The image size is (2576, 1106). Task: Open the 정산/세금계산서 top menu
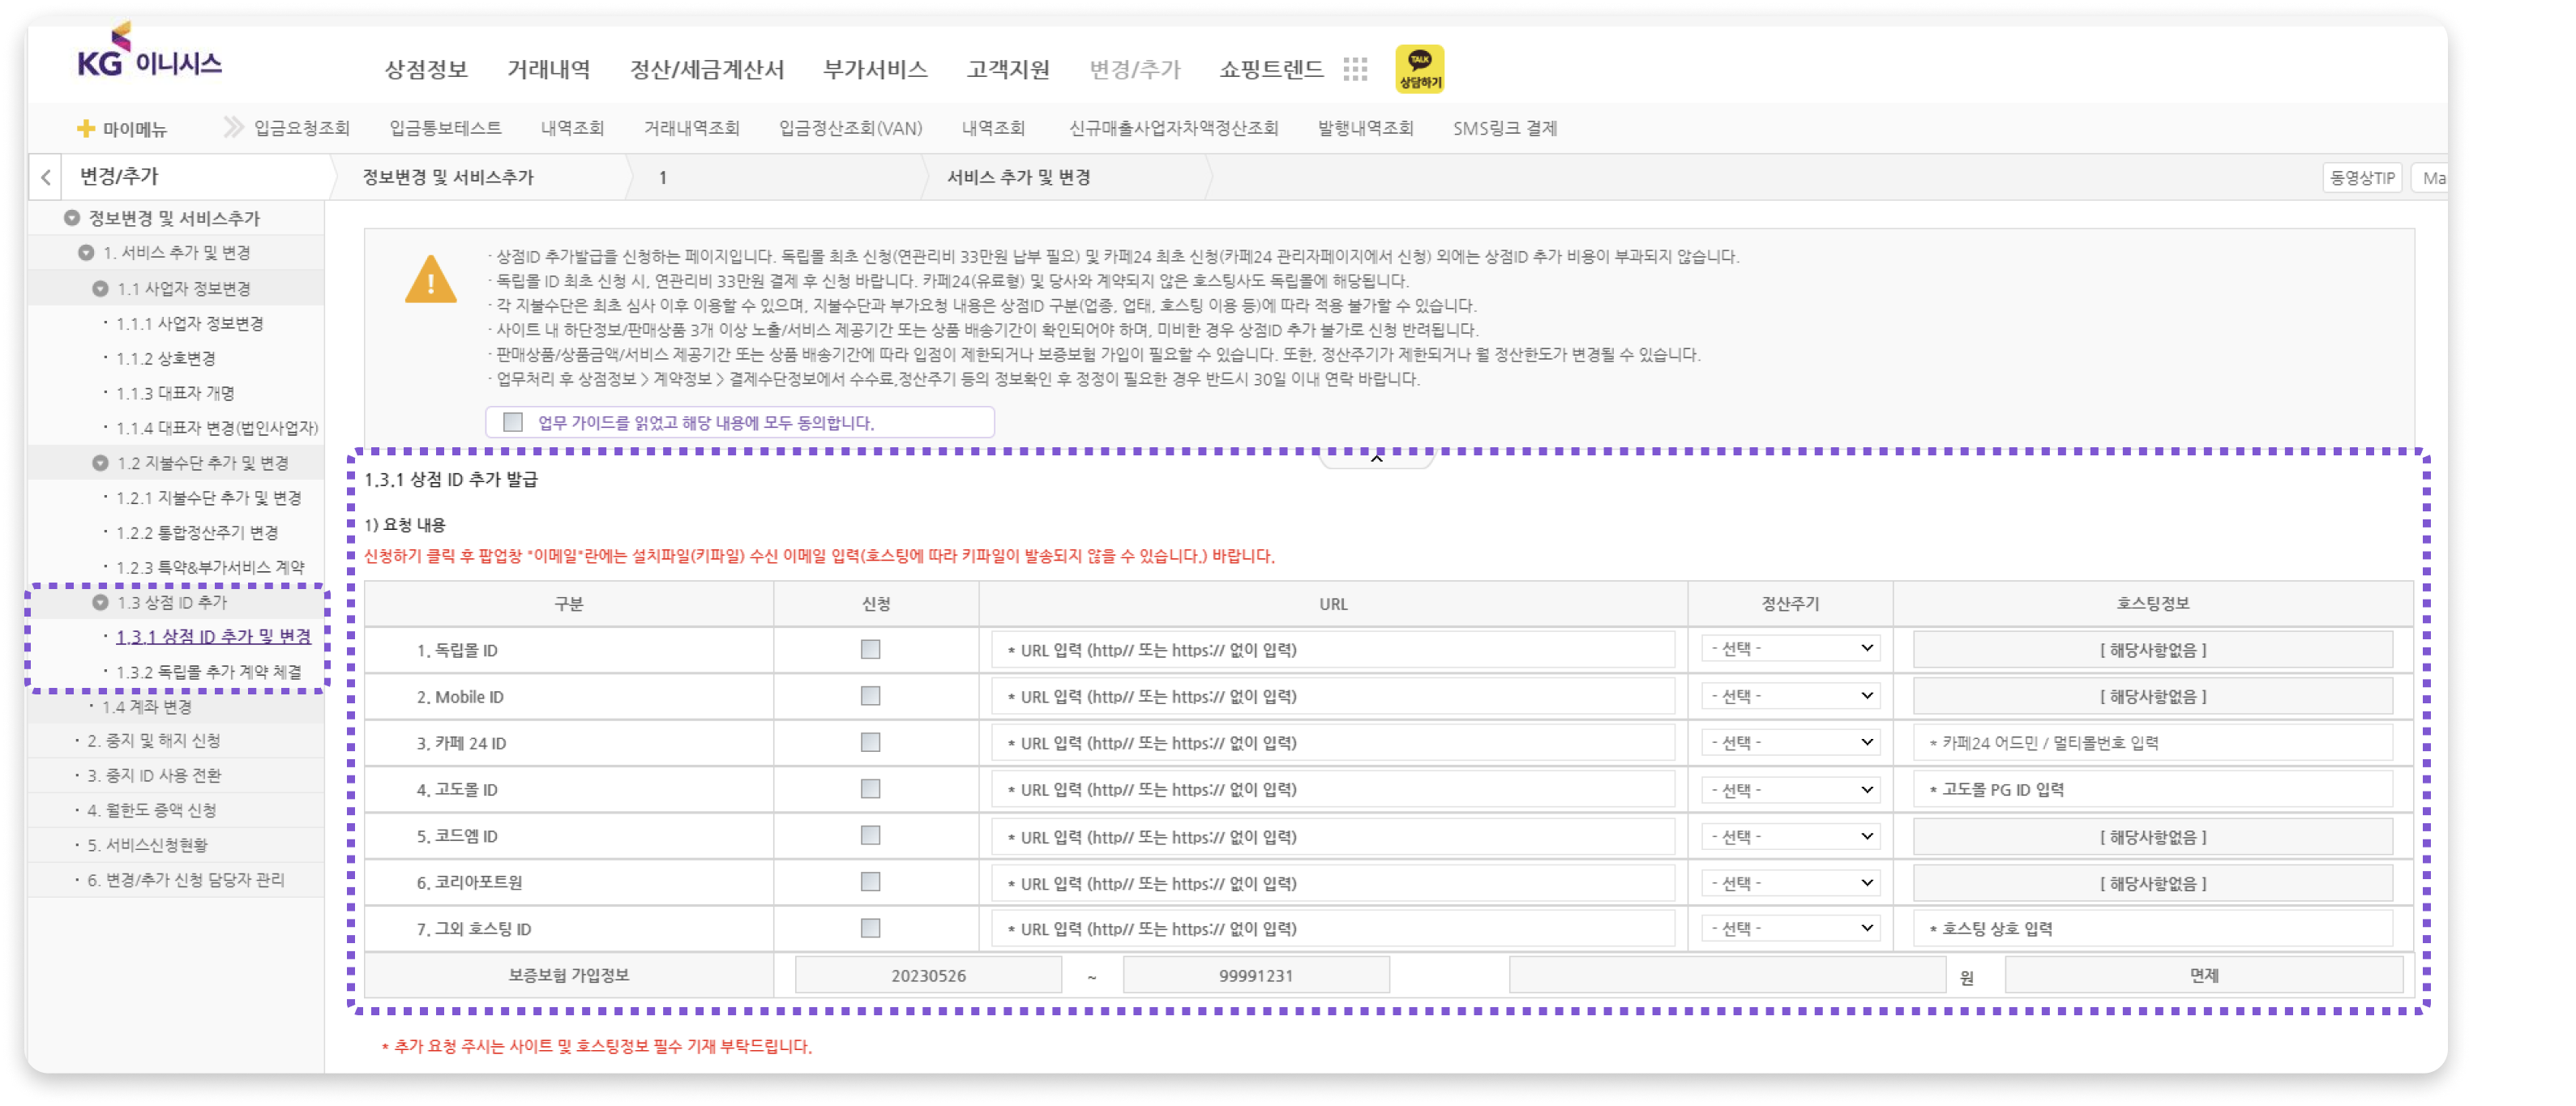707,69
